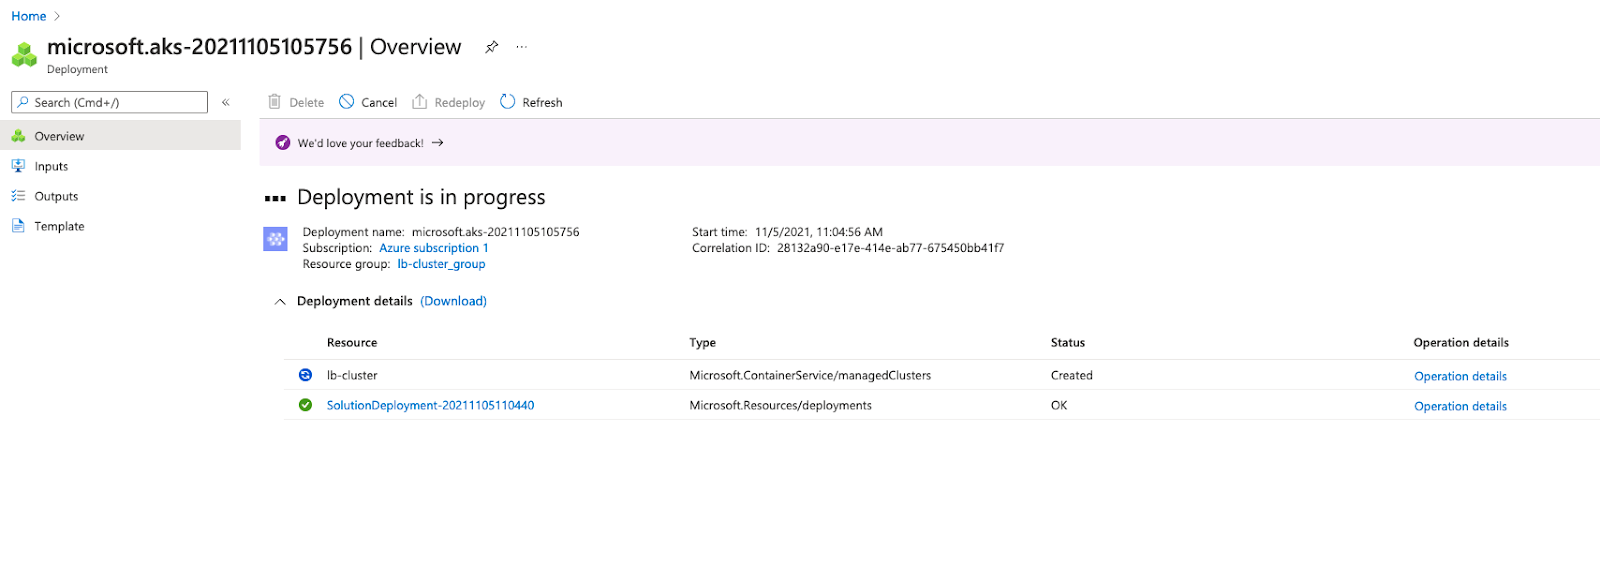Click the Inputs sidebar icon
The width and height of the screenshot is (1600, 581).
[x=18, y=166]
